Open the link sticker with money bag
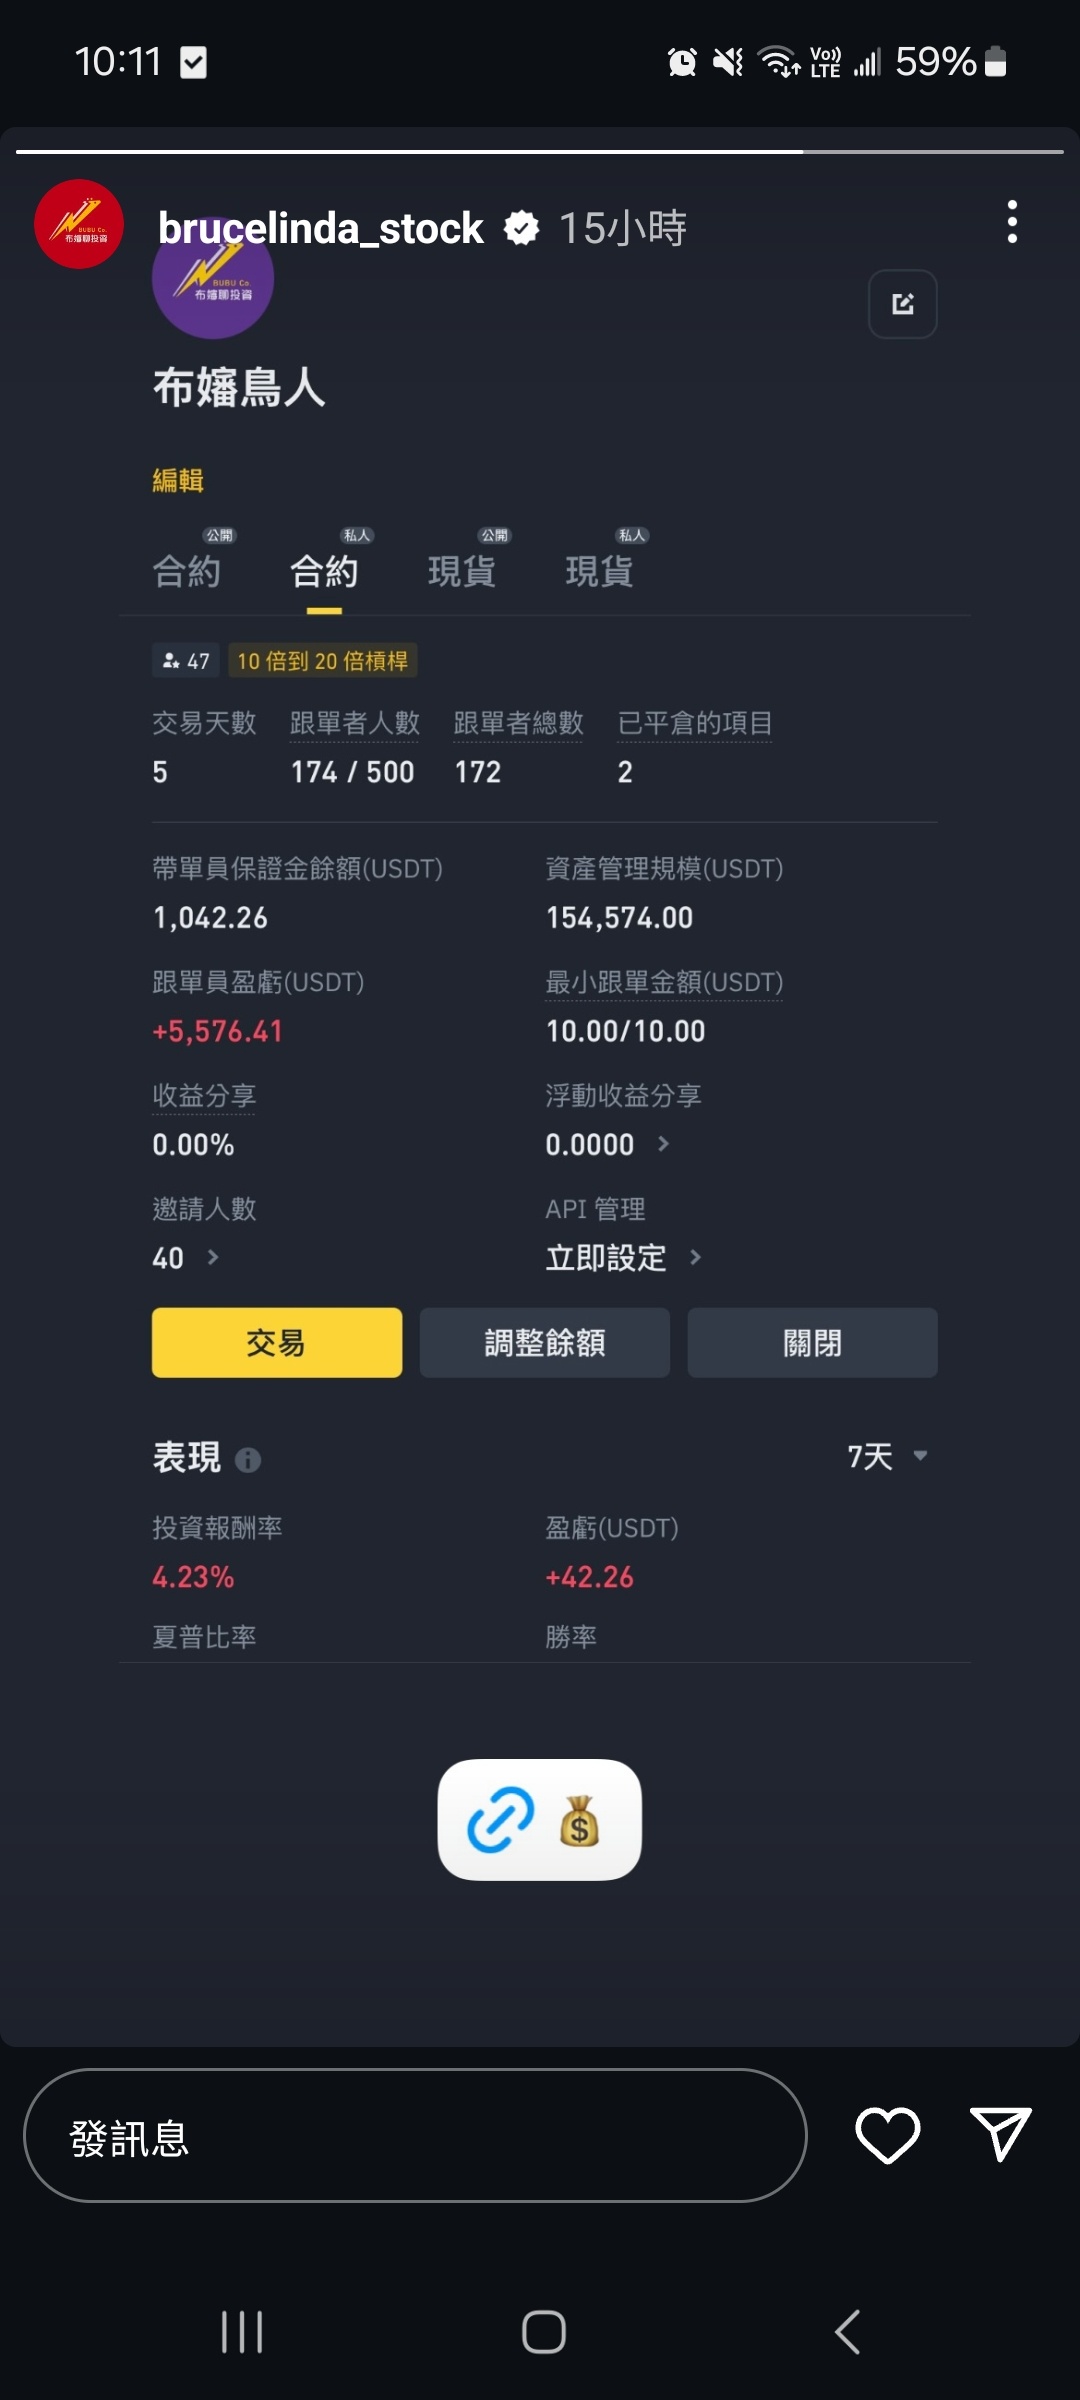The width and height of the screenshot is (1080, 2400). pyautogui.click(x=540, y=1820)
